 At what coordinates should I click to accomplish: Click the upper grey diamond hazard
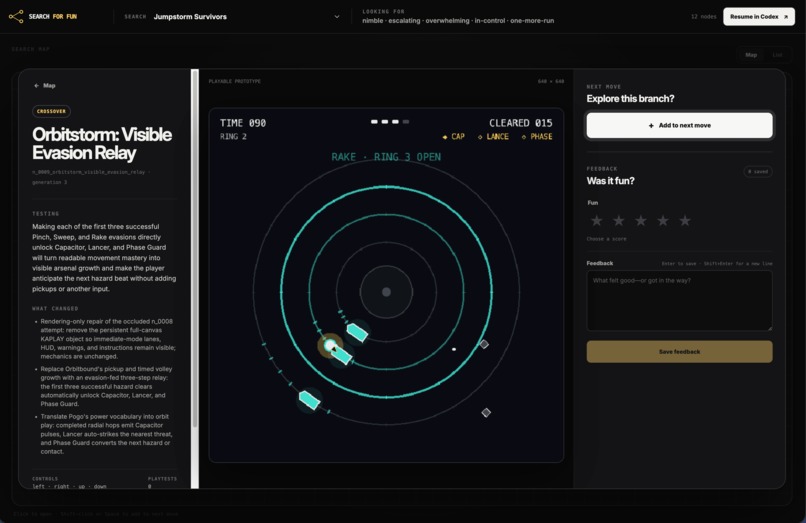pyautogui.click(x=484, y=344)
